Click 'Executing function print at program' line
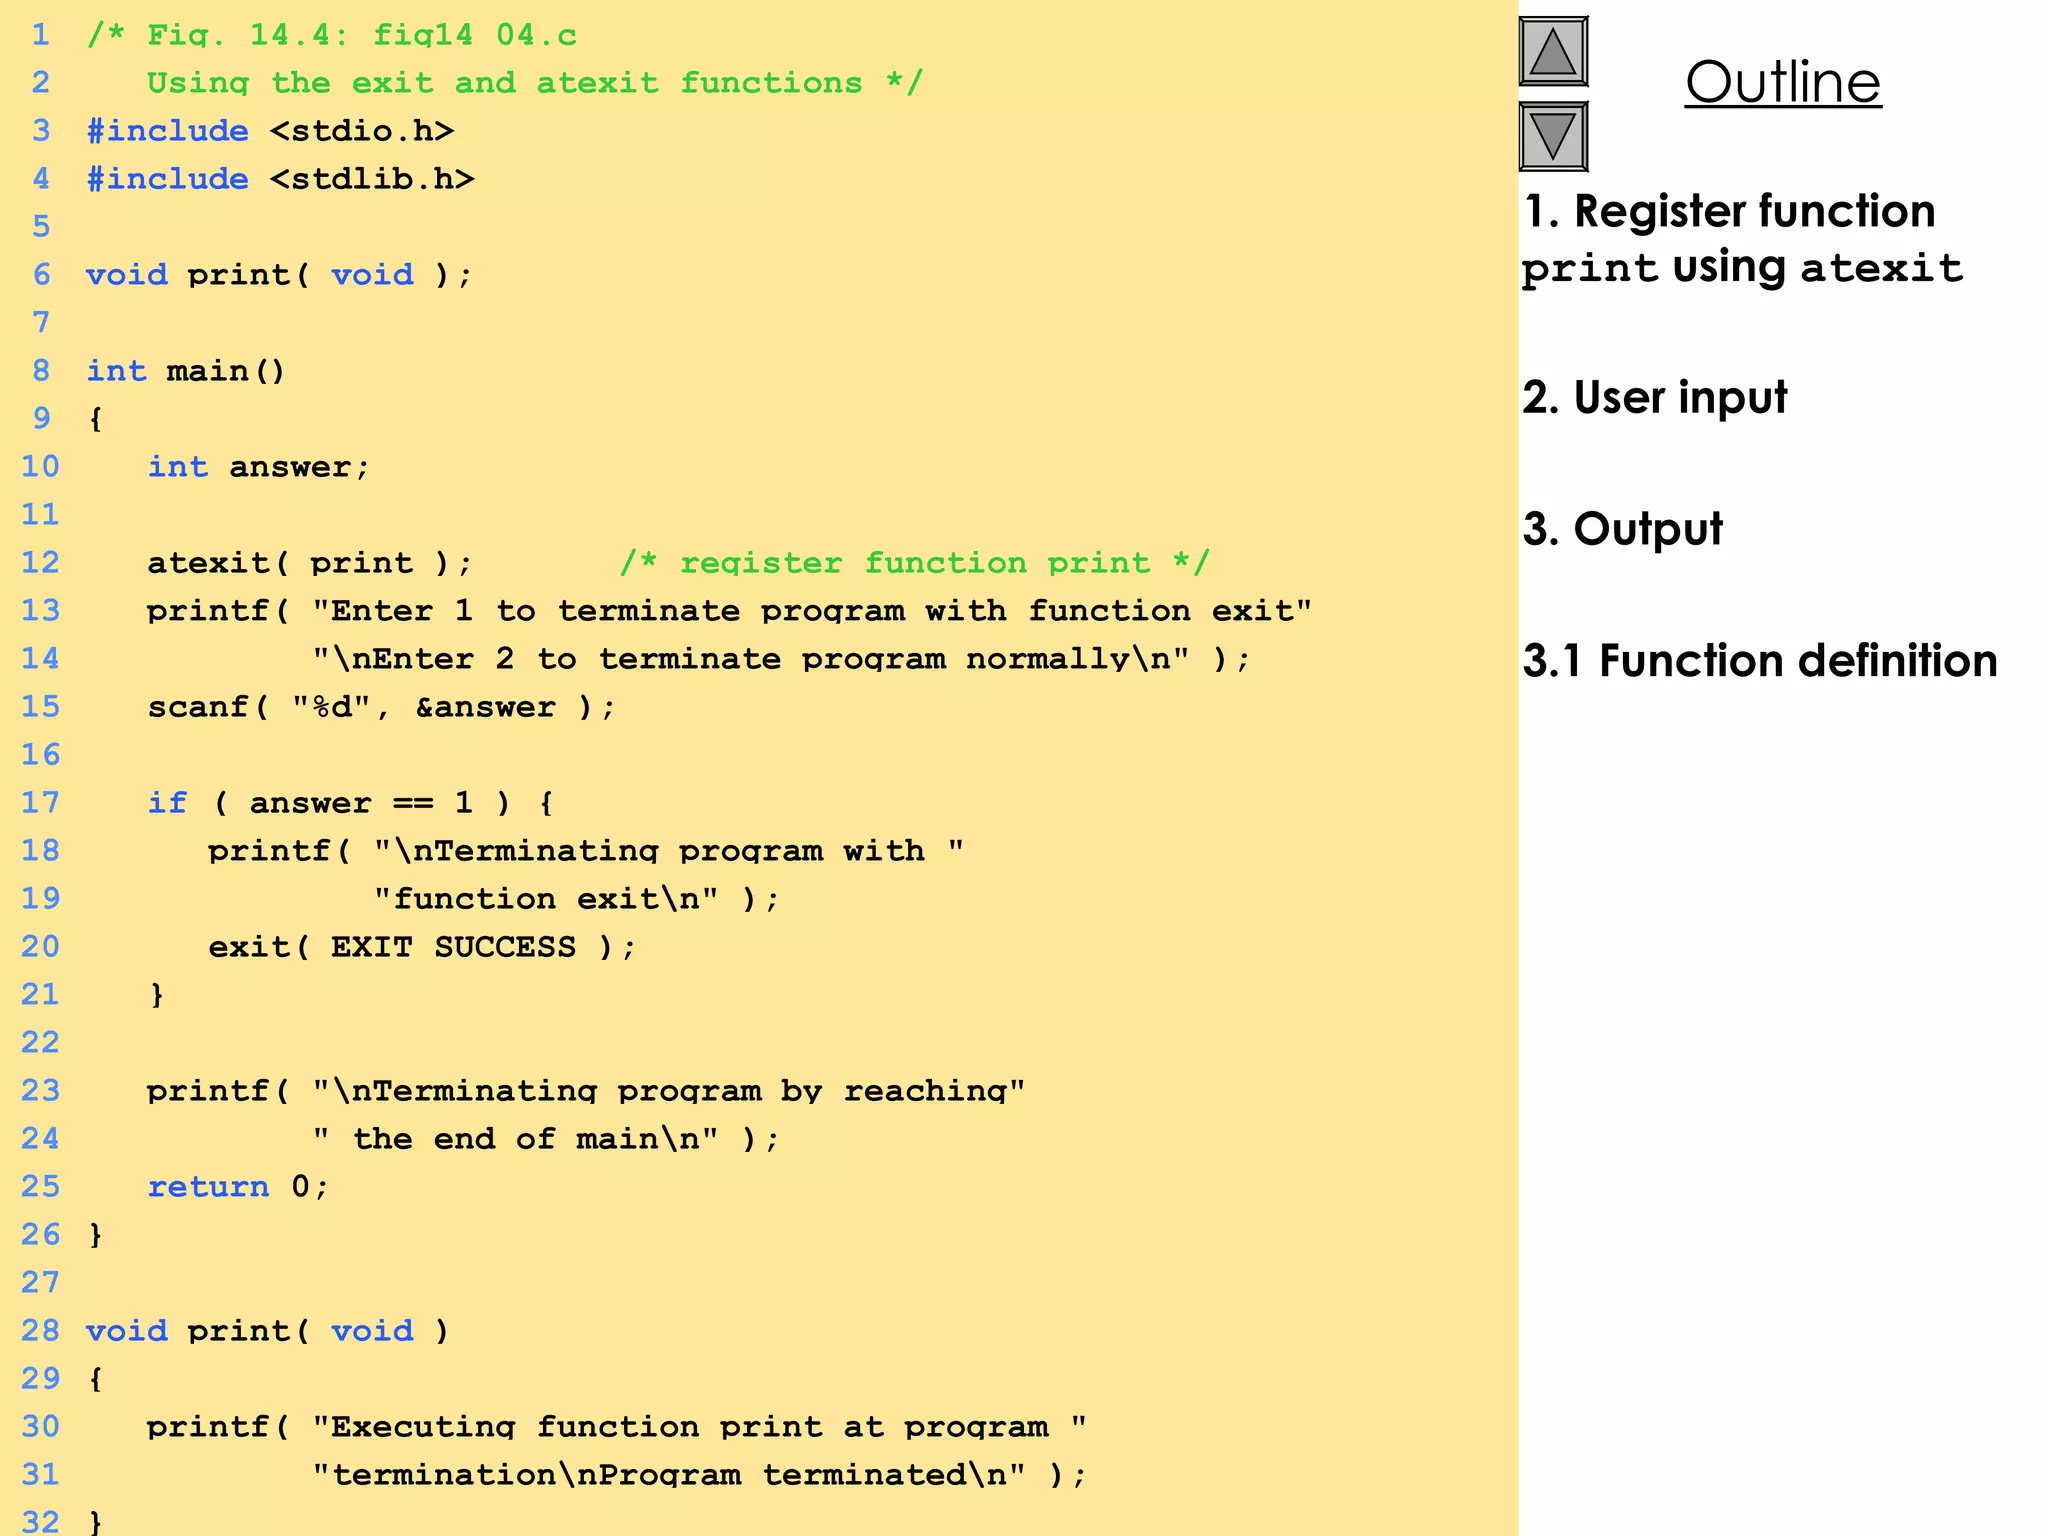 [616, 1427]
